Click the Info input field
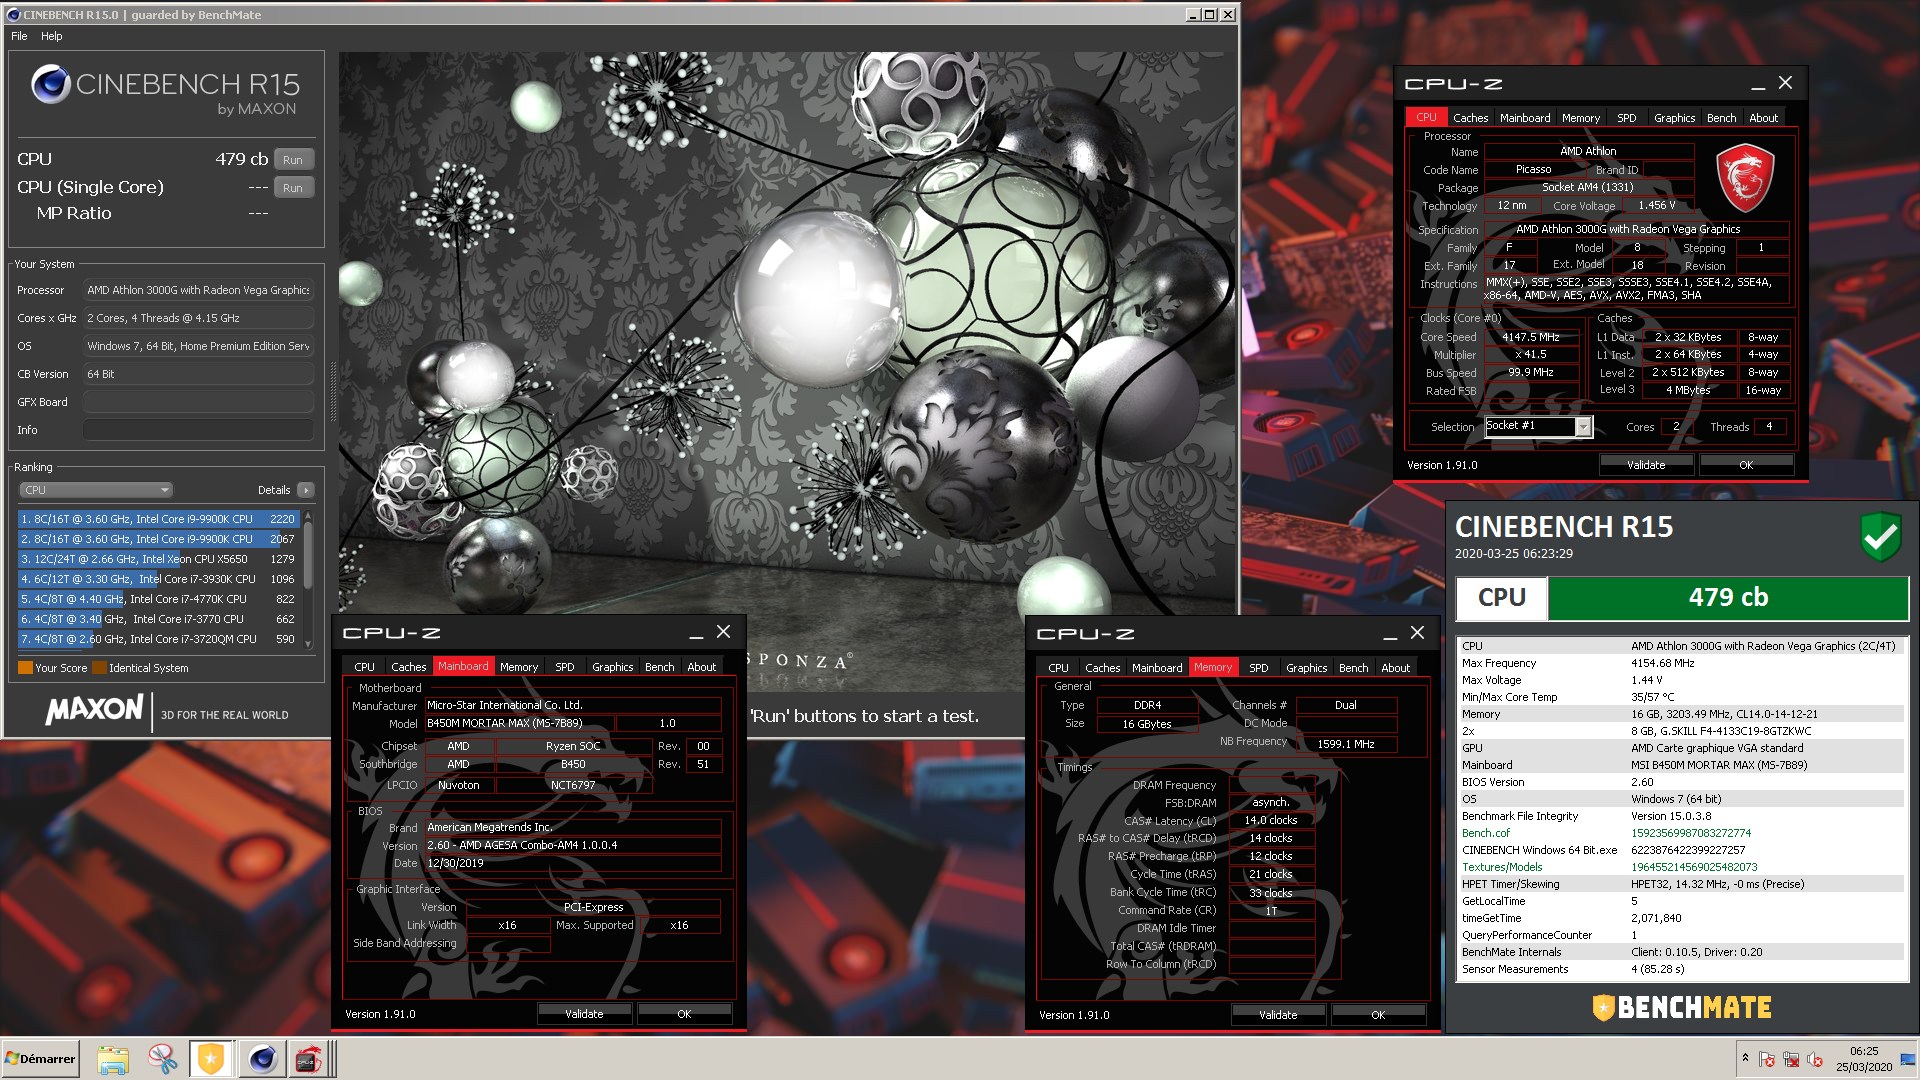The image size is (1920, 1080). click(198, 430)
